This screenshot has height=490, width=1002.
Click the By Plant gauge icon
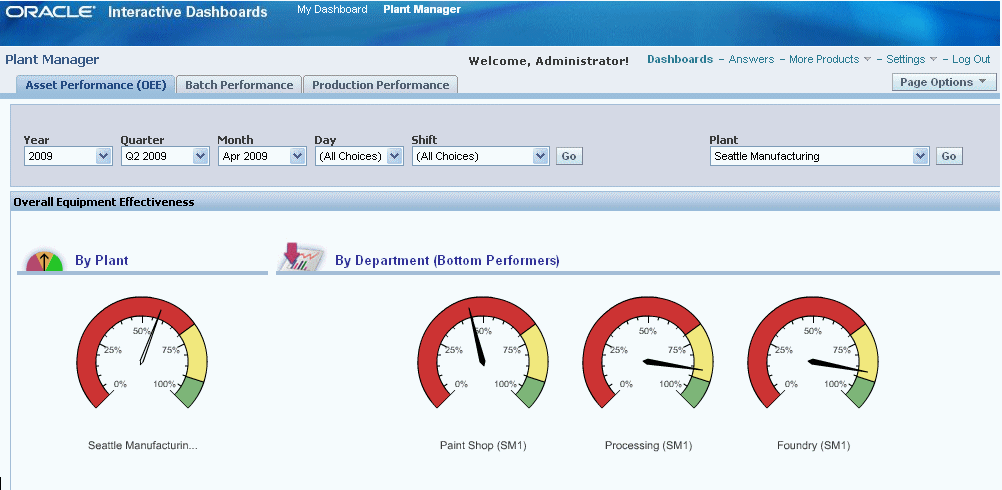[45, 261]
